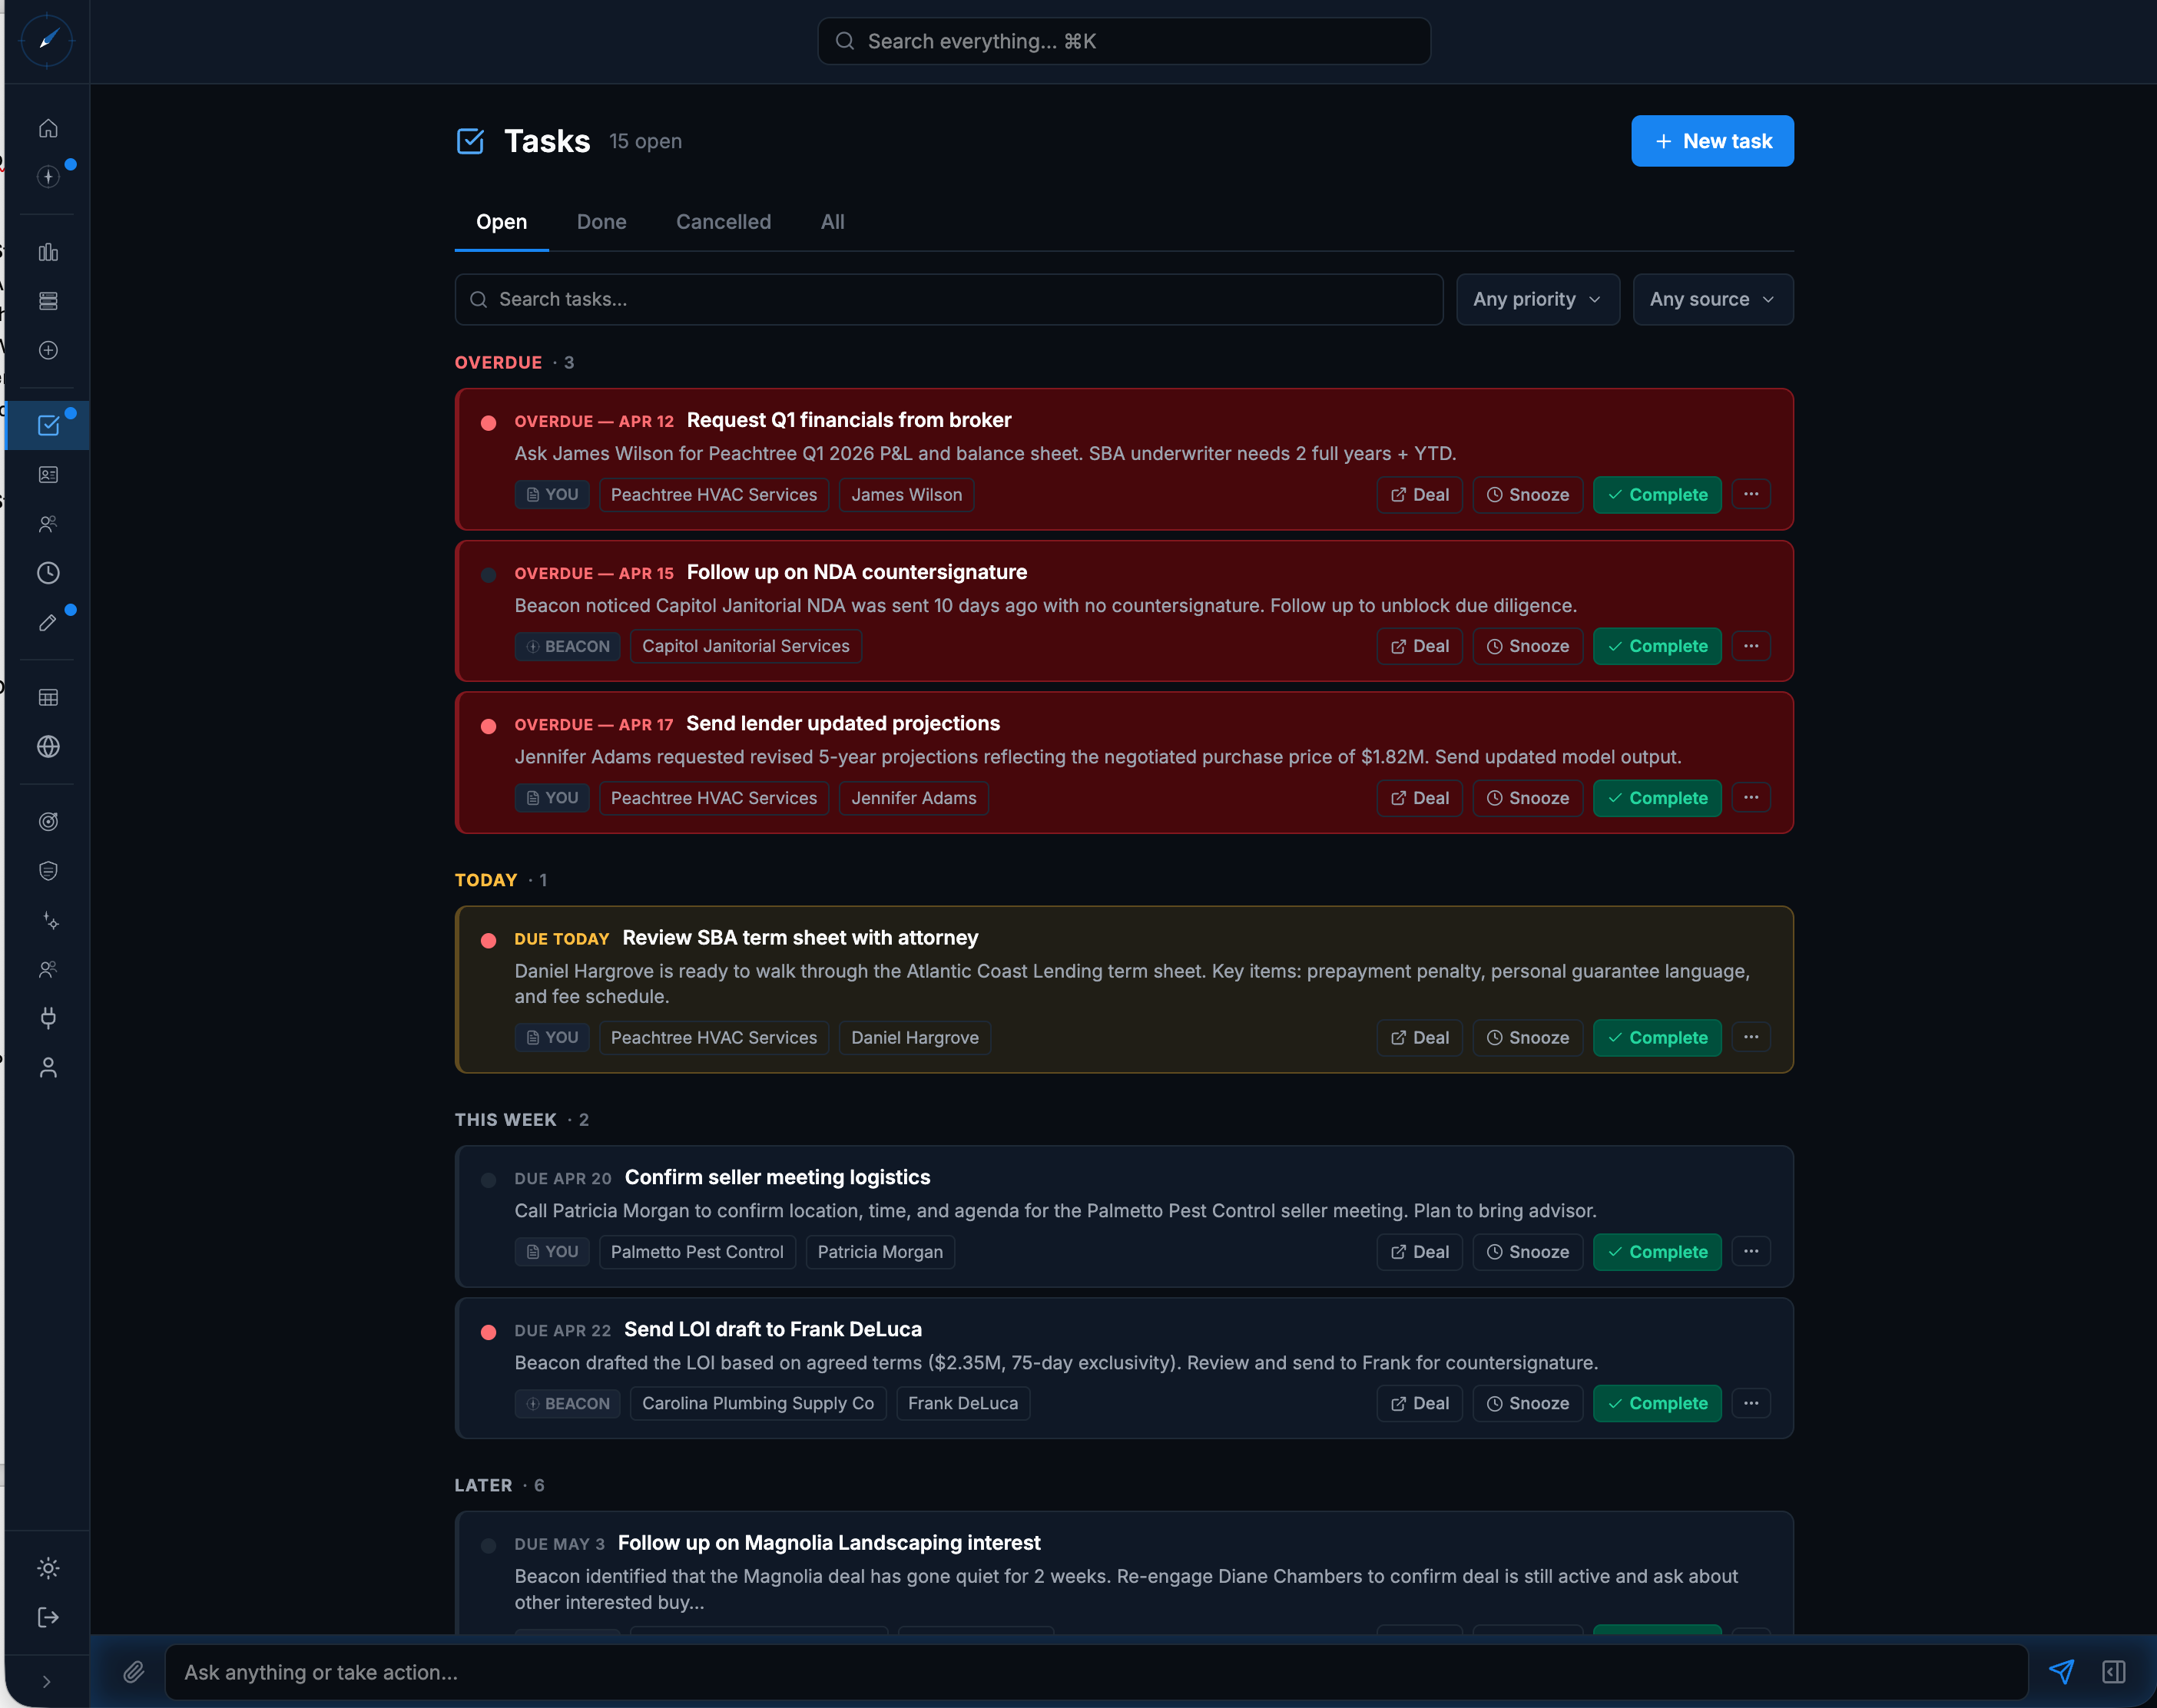Complete the Review SBA term sheet task
Image resolution: width=2157 pixels, height=1708 pixels.
click(x=1656, y=1037)
